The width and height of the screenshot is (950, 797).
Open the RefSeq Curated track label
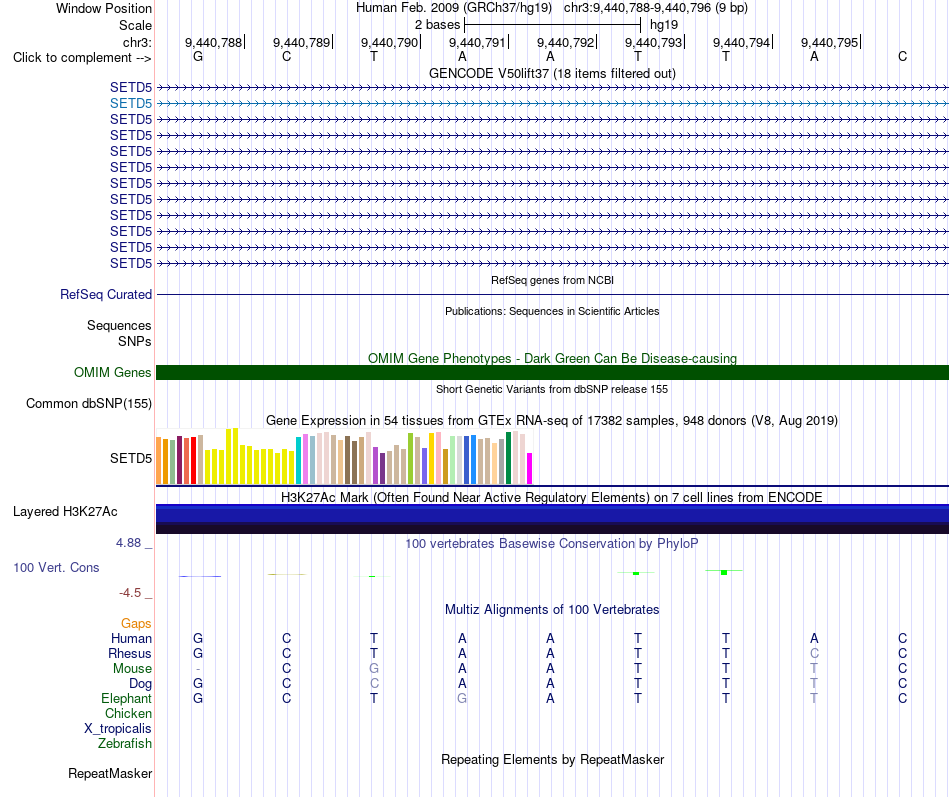coord(106,295)
